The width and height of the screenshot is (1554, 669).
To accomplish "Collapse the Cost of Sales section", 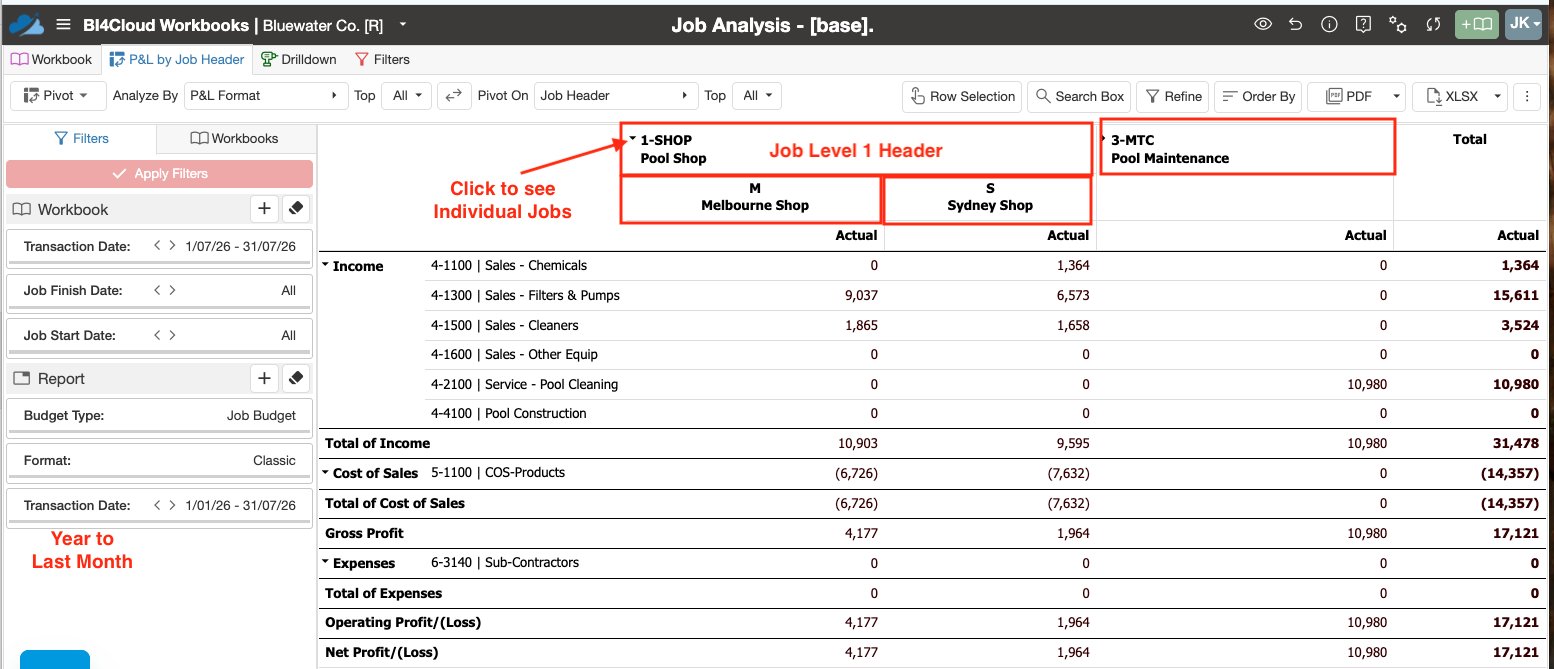I will click(x=326, y=473).
